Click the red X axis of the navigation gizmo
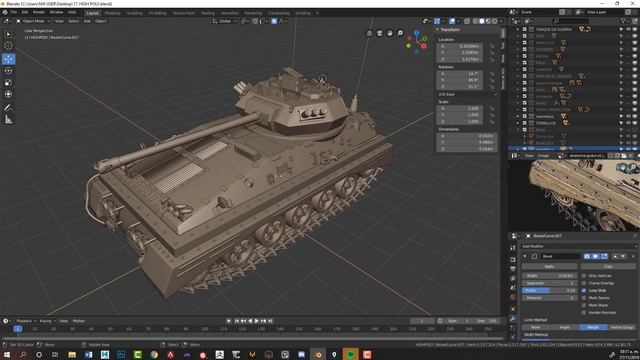The height and width of the screenshot is (360, 640). [x=424, y=46]
